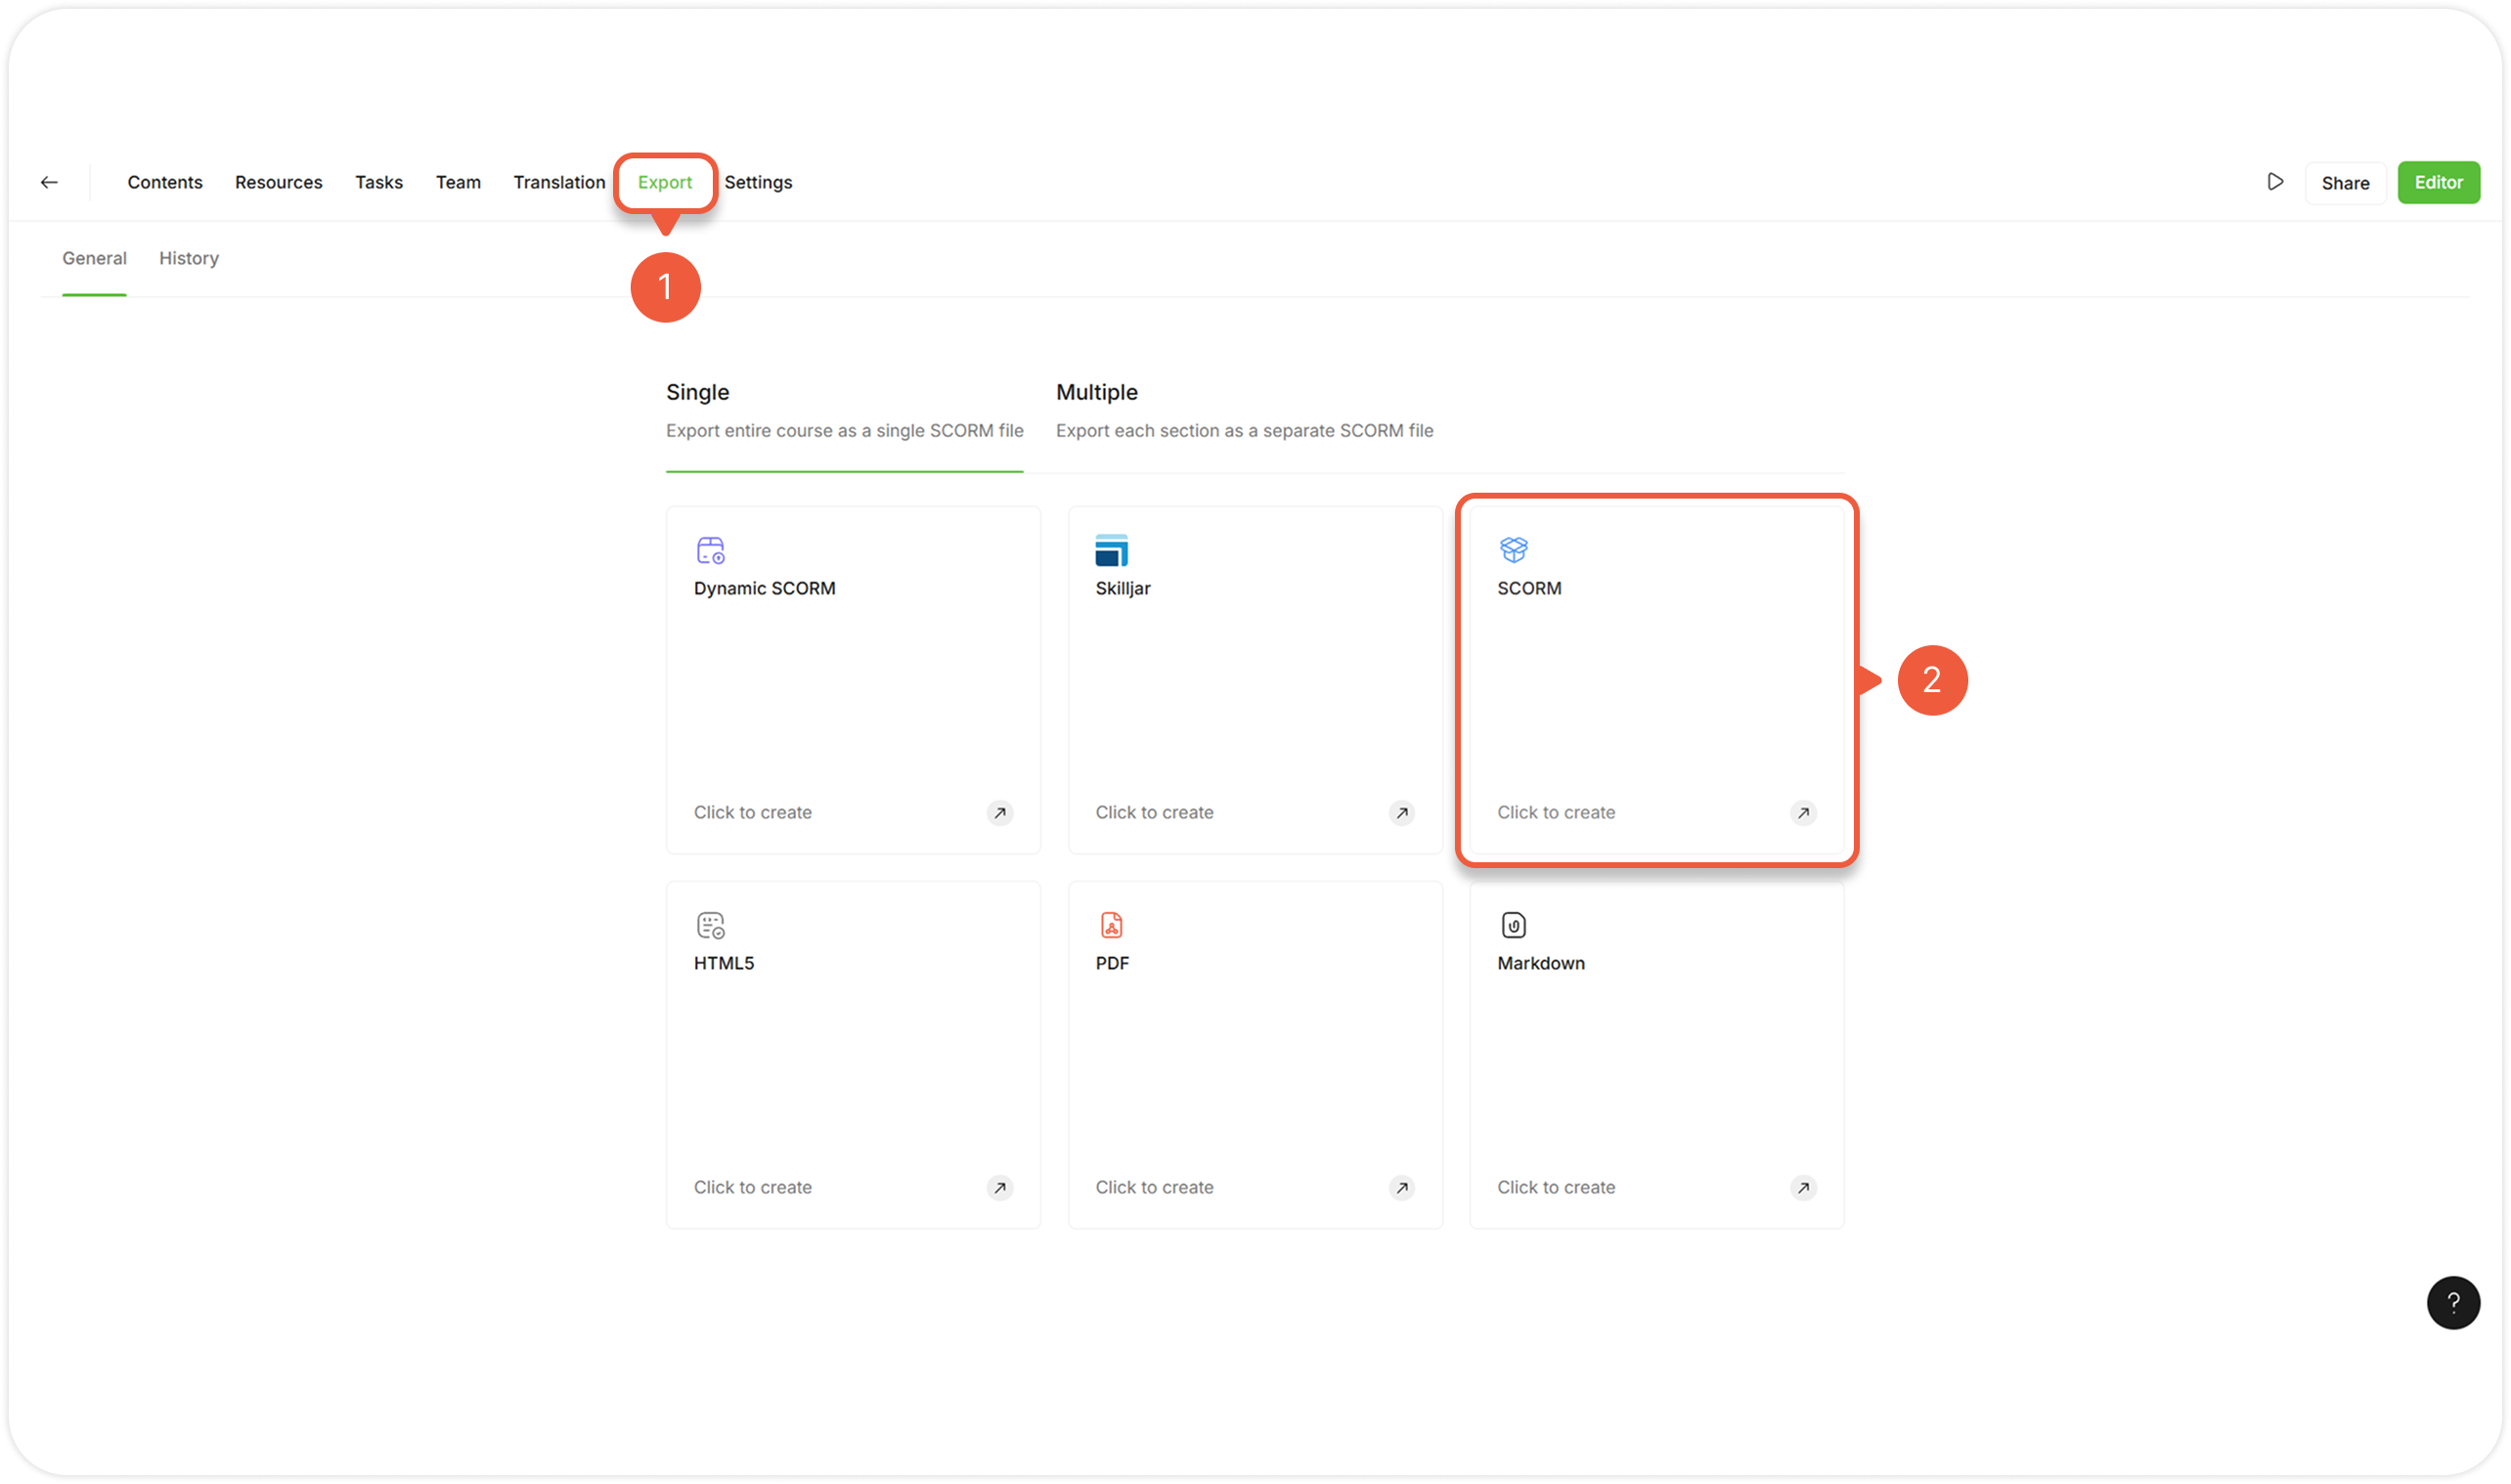The image size is (2511, 1484).
Task: Click the SCORM box icon
Action: point(1513,549)
